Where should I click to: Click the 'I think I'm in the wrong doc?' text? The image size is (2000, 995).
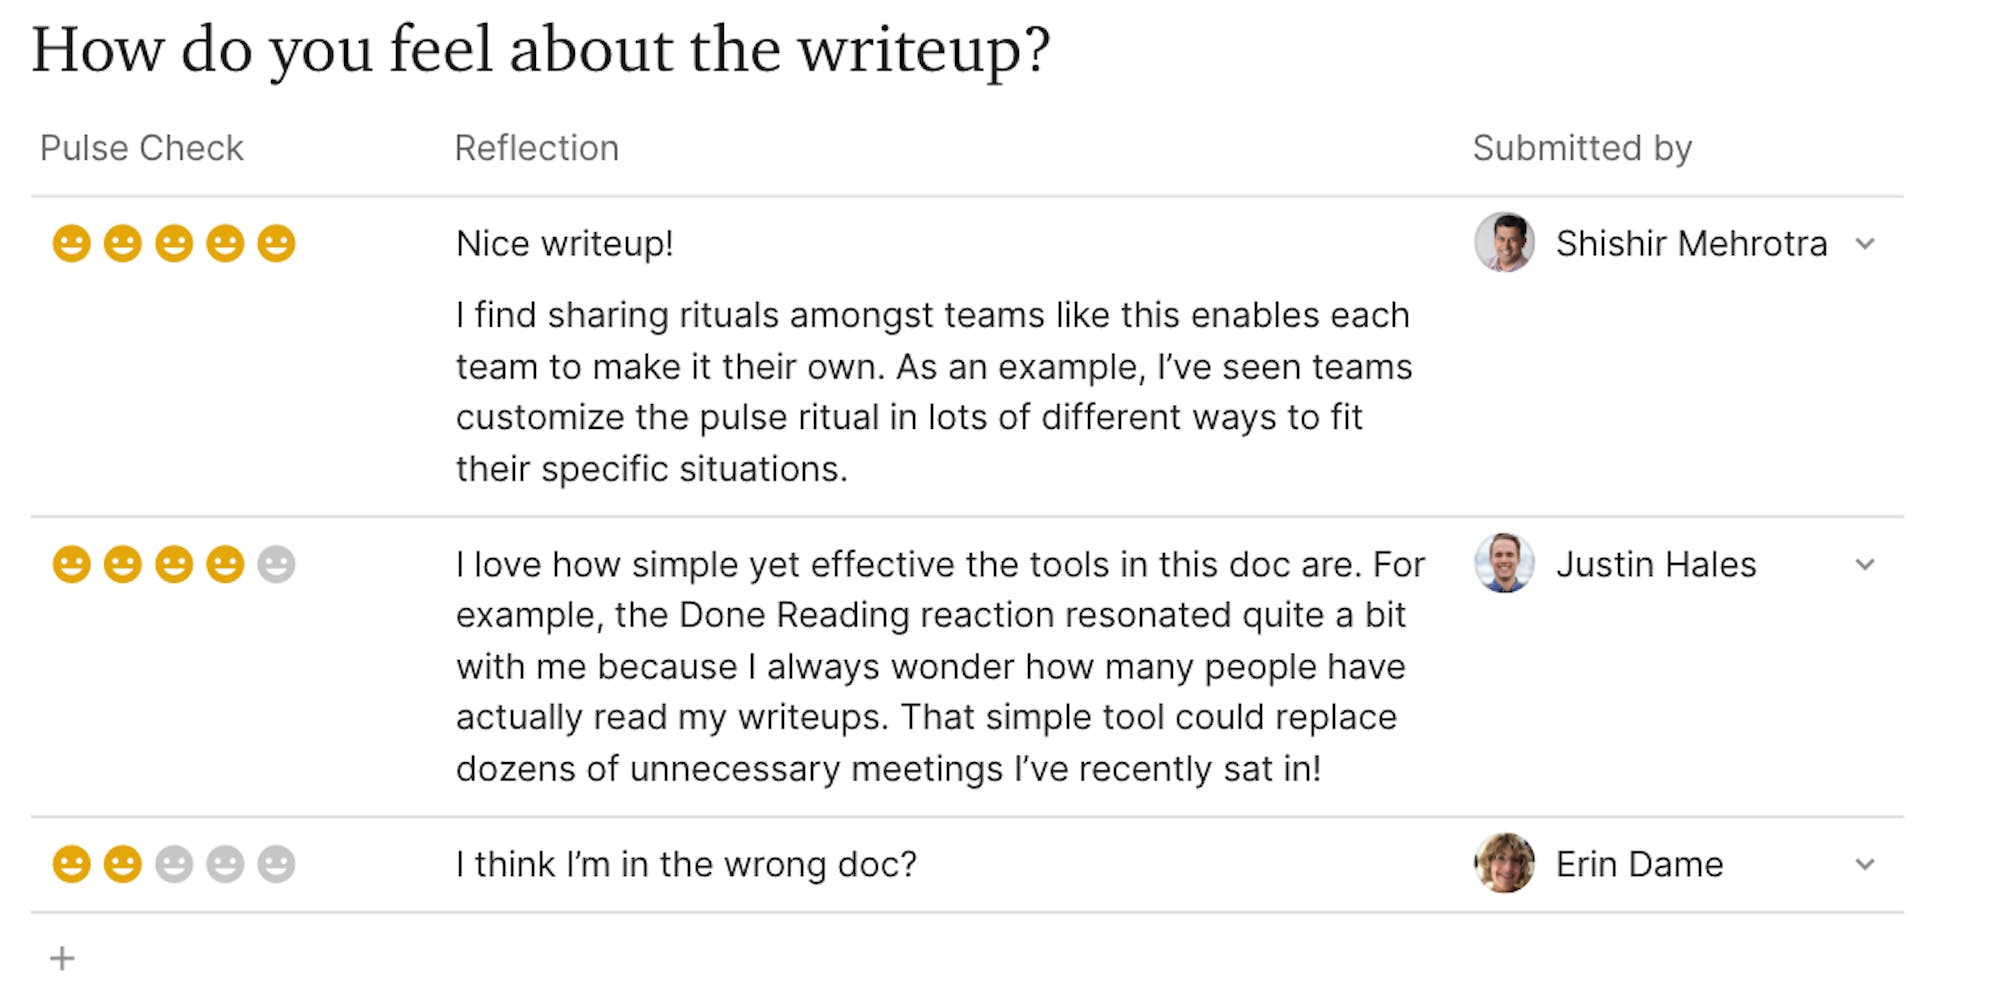(686, 864)
